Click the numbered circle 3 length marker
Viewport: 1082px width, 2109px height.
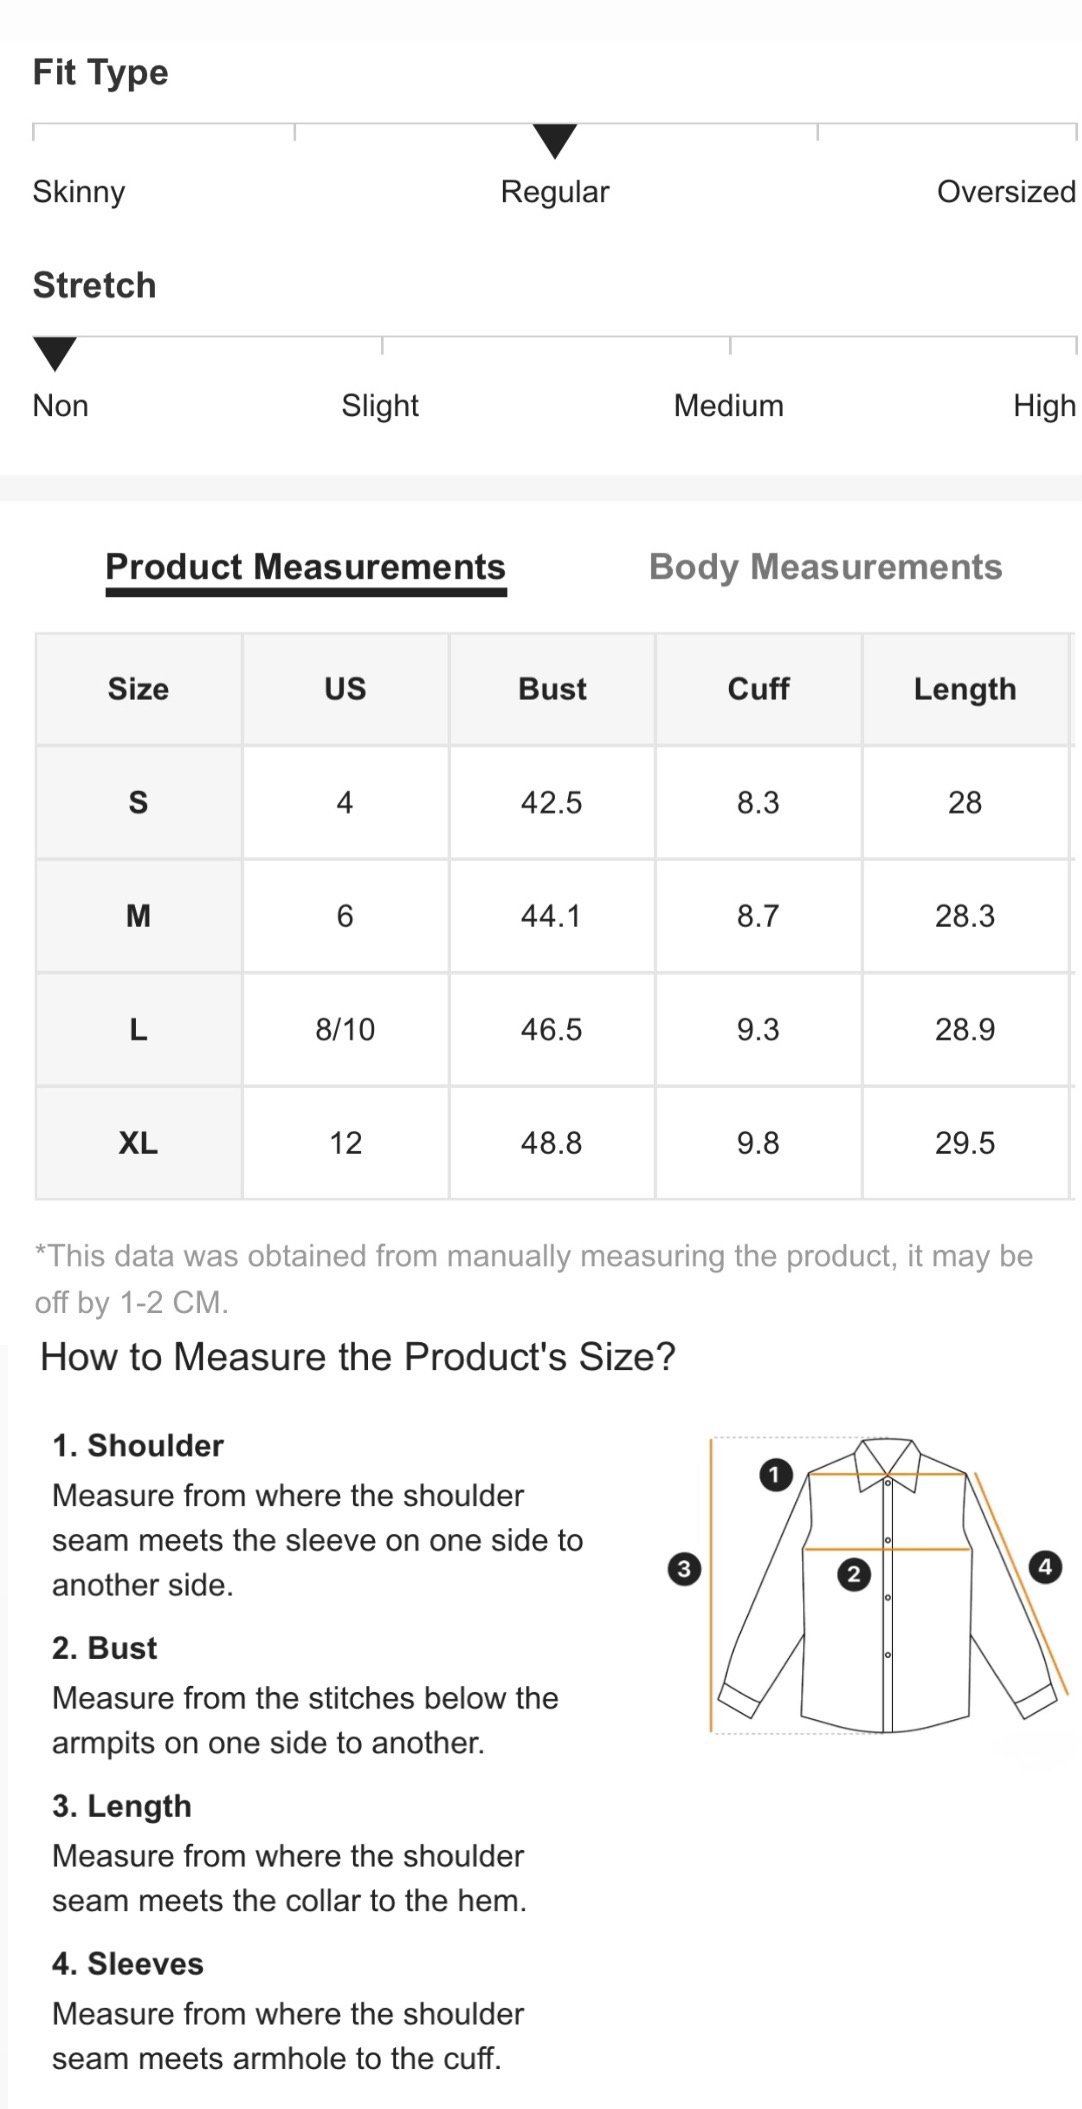tap(684, 1568)
